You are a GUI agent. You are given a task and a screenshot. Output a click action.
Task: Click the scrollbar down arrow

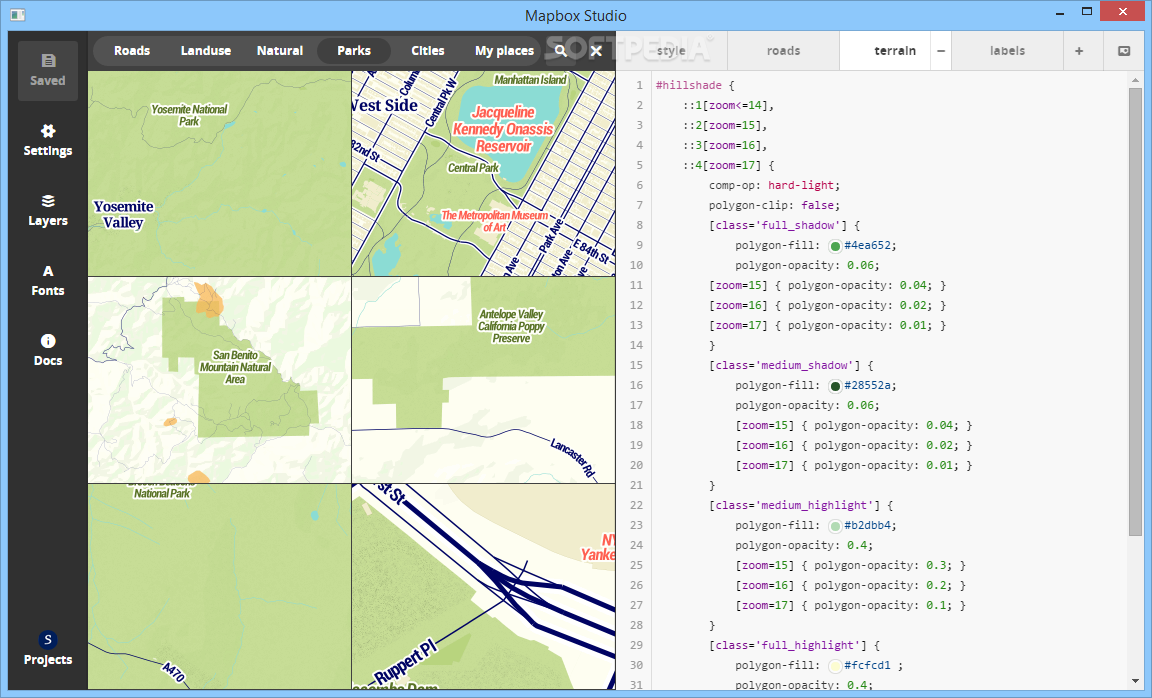coord(1135,681)
